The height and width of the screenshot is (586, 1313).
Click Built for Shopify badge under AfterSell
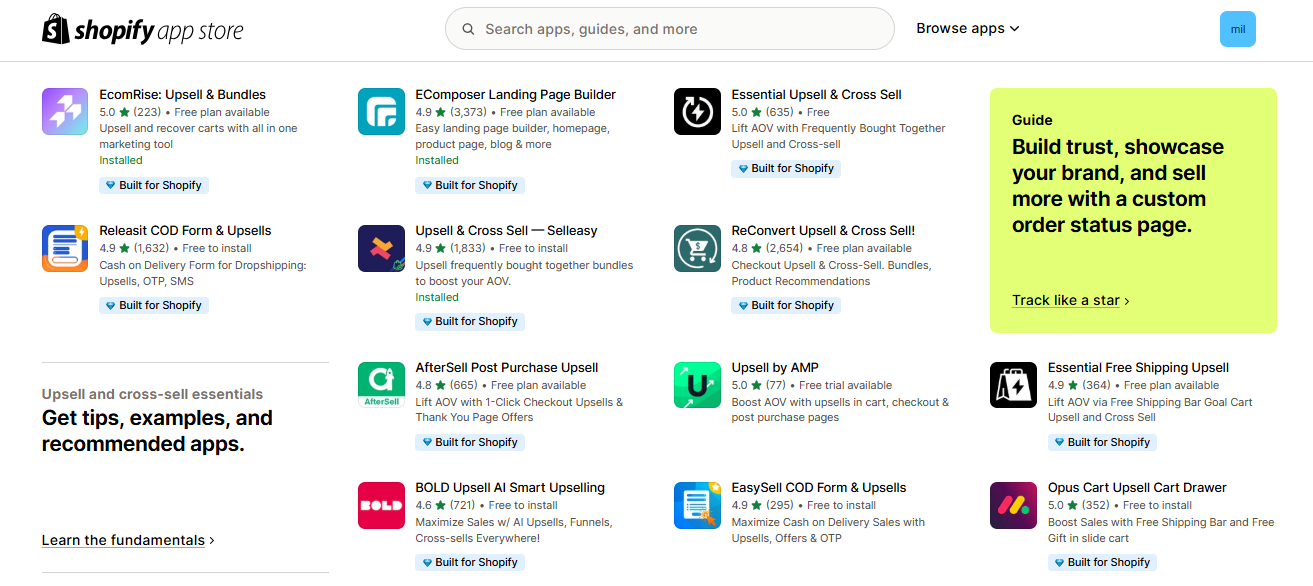pyautogui.click(x=470, y=442)
